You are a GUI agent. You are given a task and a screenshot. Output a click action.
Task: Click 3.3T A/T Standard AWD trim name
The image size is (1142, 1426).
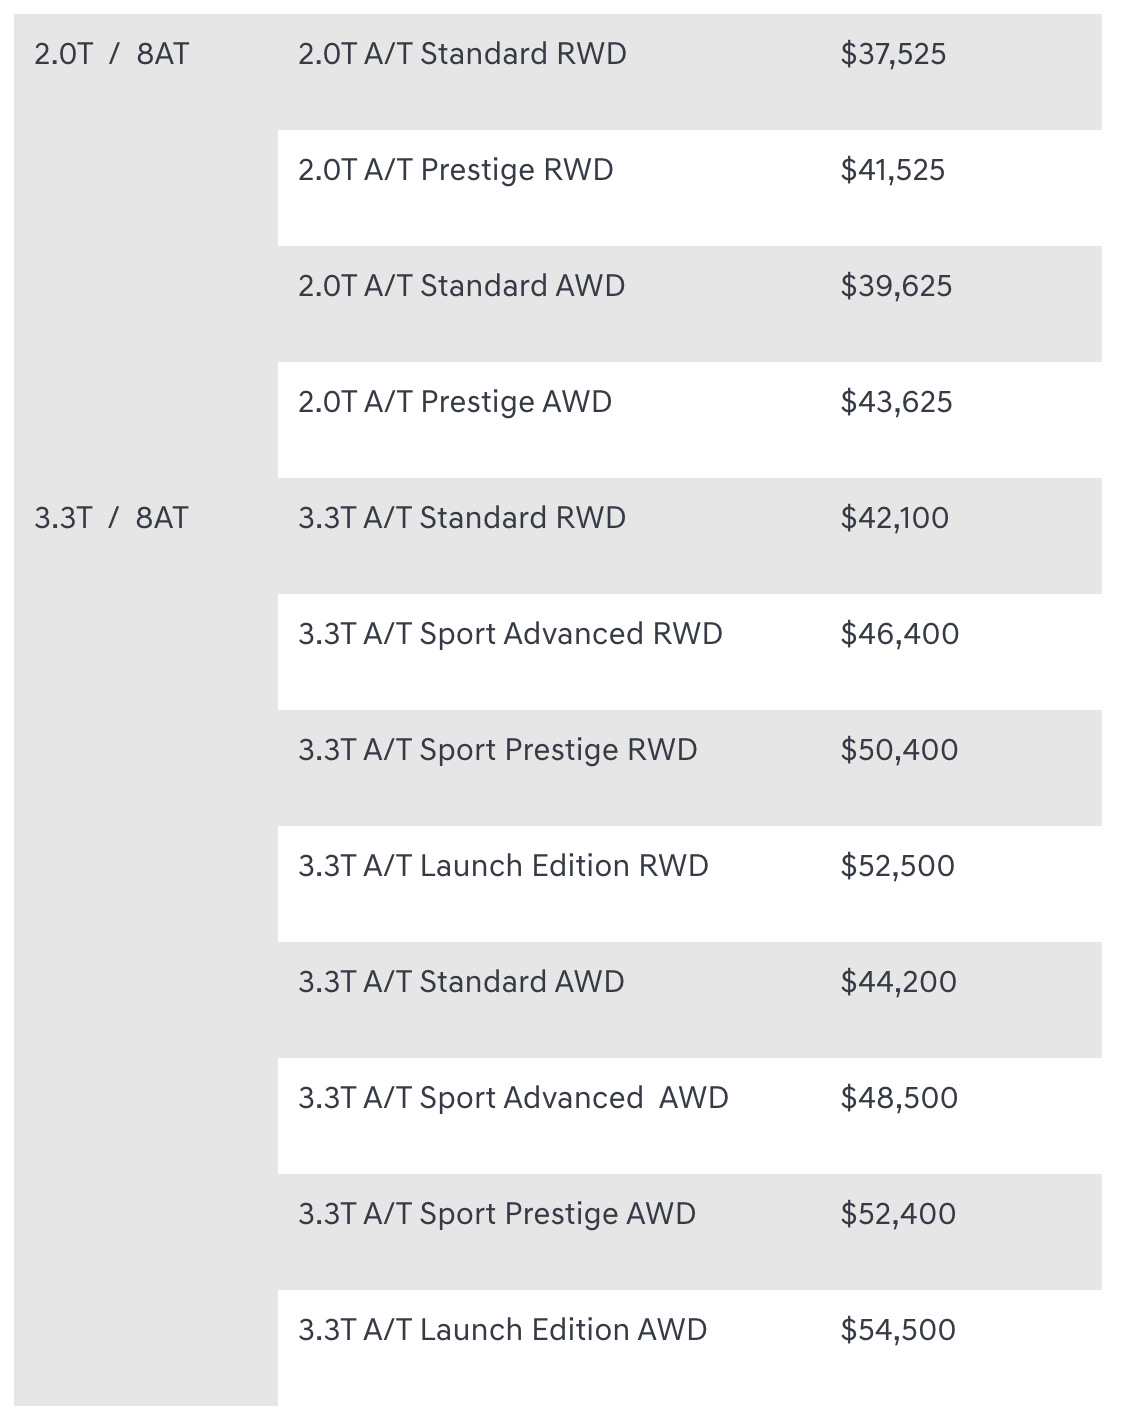pos(461,982)
